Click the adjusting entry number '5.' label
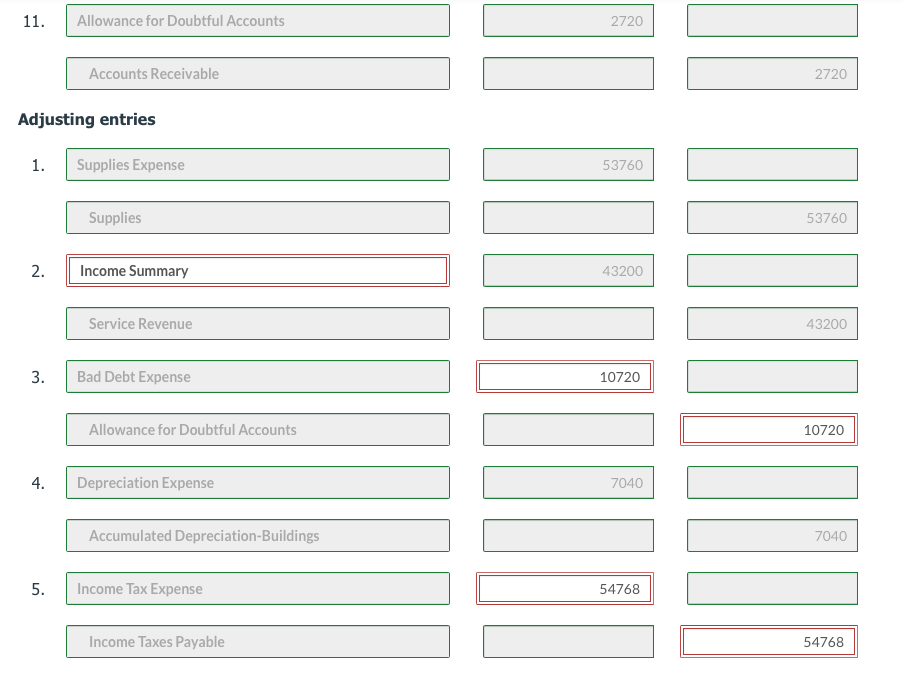Image resolution: width=903 pixels, height=675 pixels. (x=38, y=589)
